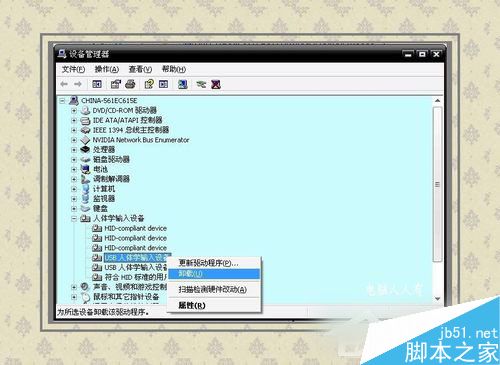This screenshot has height=365, width=500.
Task: Click the NVIDIA Network Bus Enumerator icon
Action: (86, 140)
